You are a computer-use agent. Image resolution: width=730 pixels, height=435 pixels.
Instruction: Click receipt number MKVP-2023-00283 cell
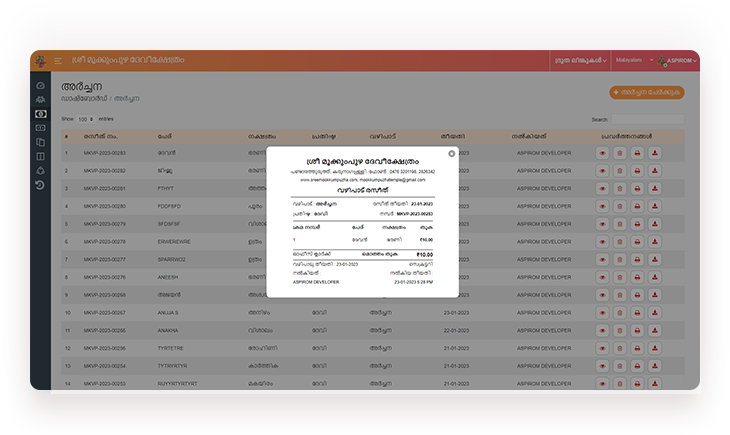click(105, 153)
